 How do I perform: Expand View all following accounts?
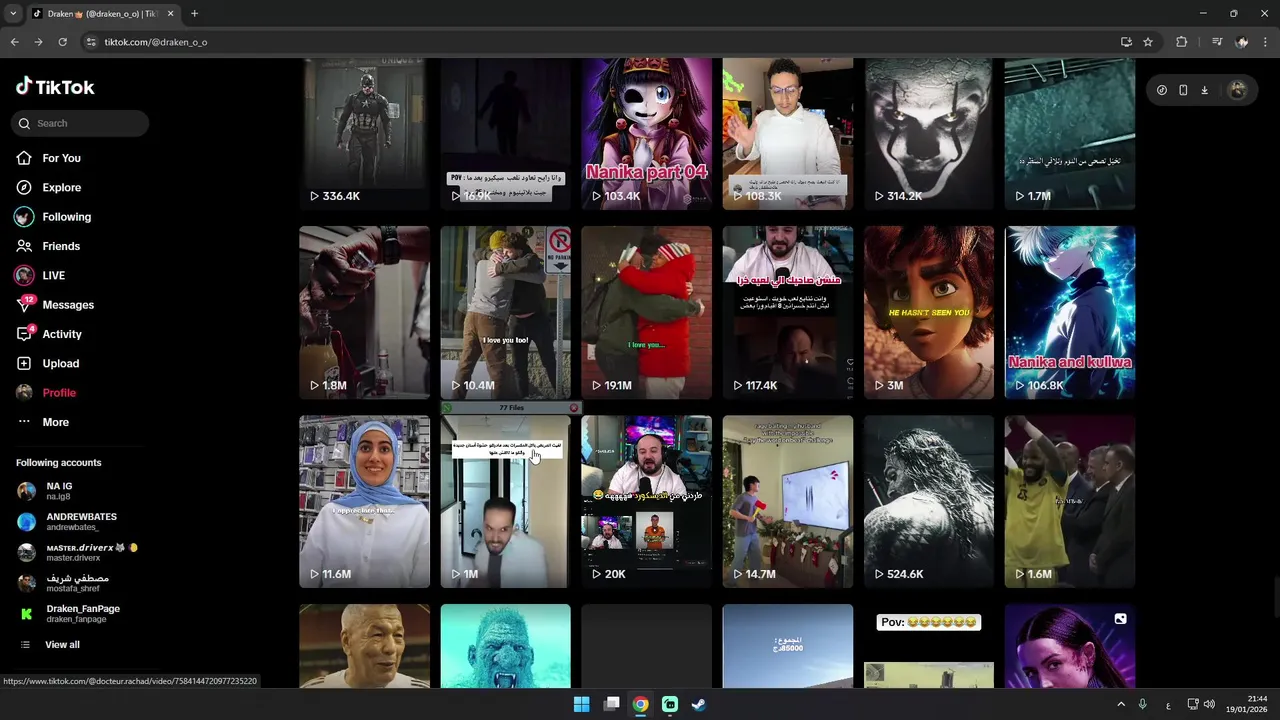[x=62, y=645]
